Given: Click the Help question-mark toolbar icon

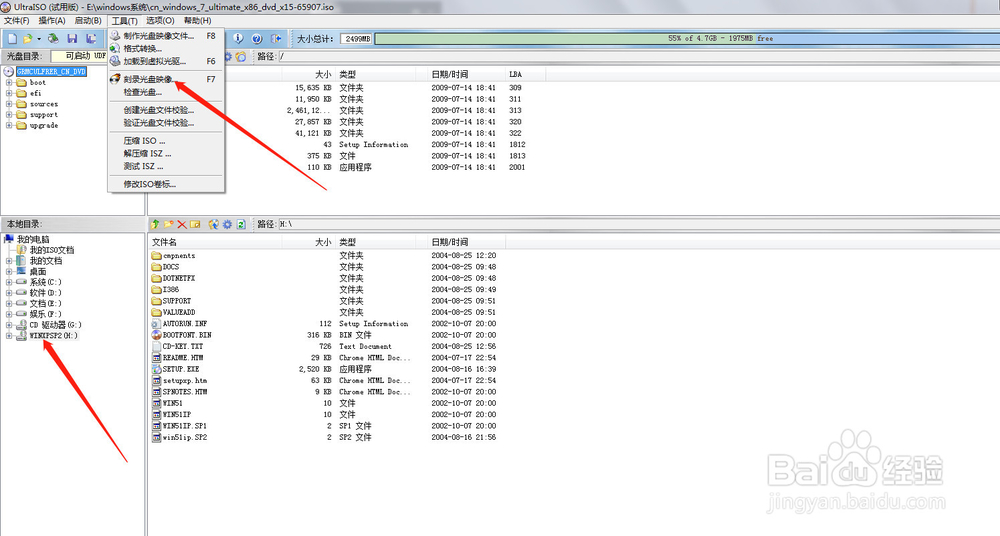Looking at the screenshot, I should [x=257, y=39].
